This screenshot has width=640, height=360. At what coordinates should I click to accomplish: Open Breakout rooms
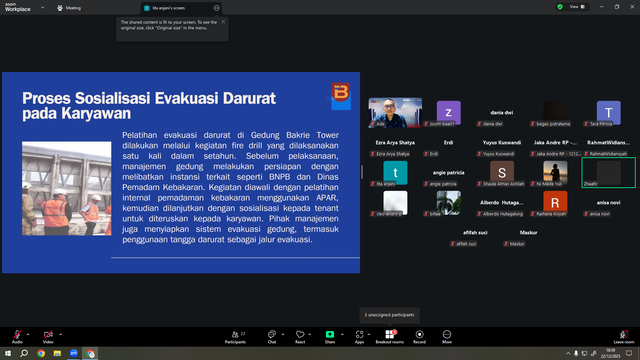click(x=389, y=337)
